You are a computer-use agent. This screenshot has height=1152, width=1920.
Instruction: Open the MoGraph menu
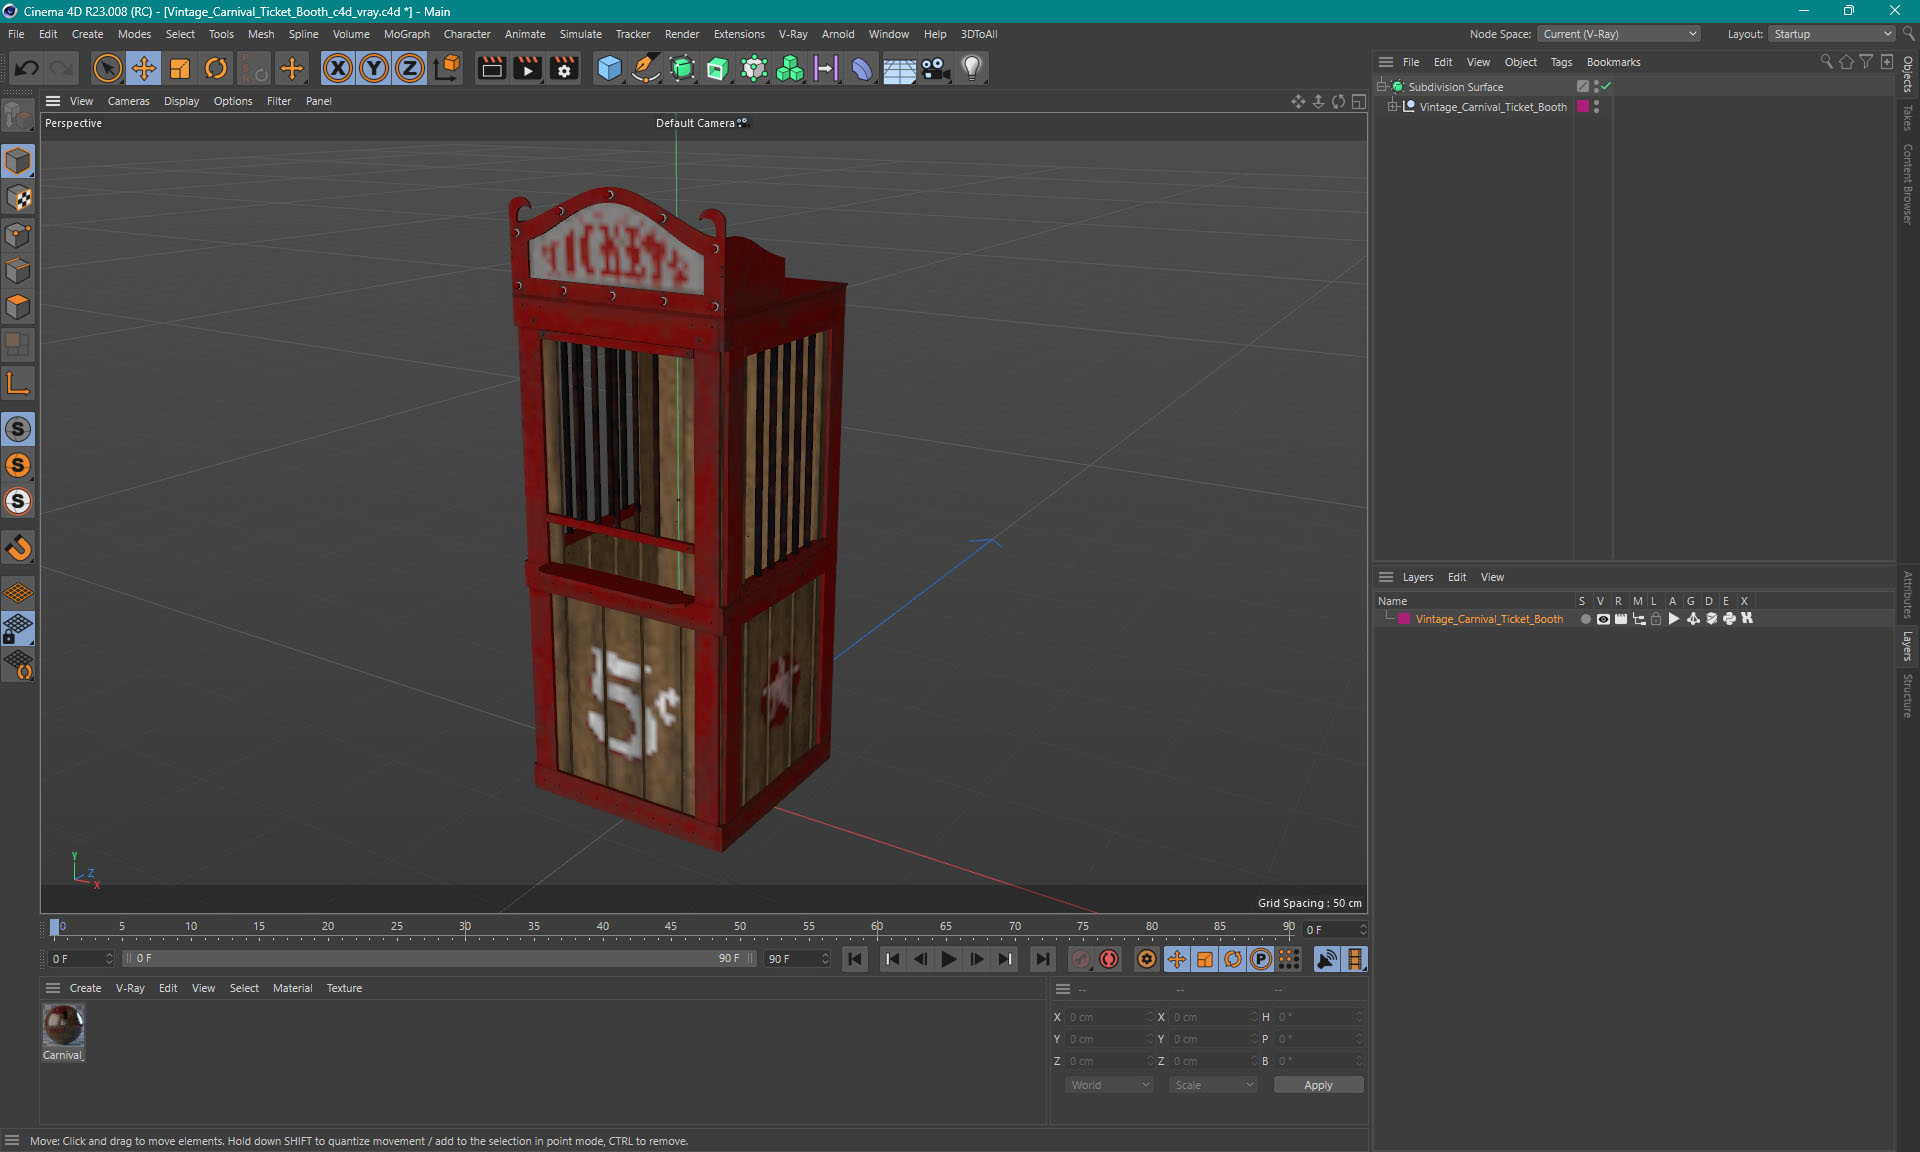[406, 34]
